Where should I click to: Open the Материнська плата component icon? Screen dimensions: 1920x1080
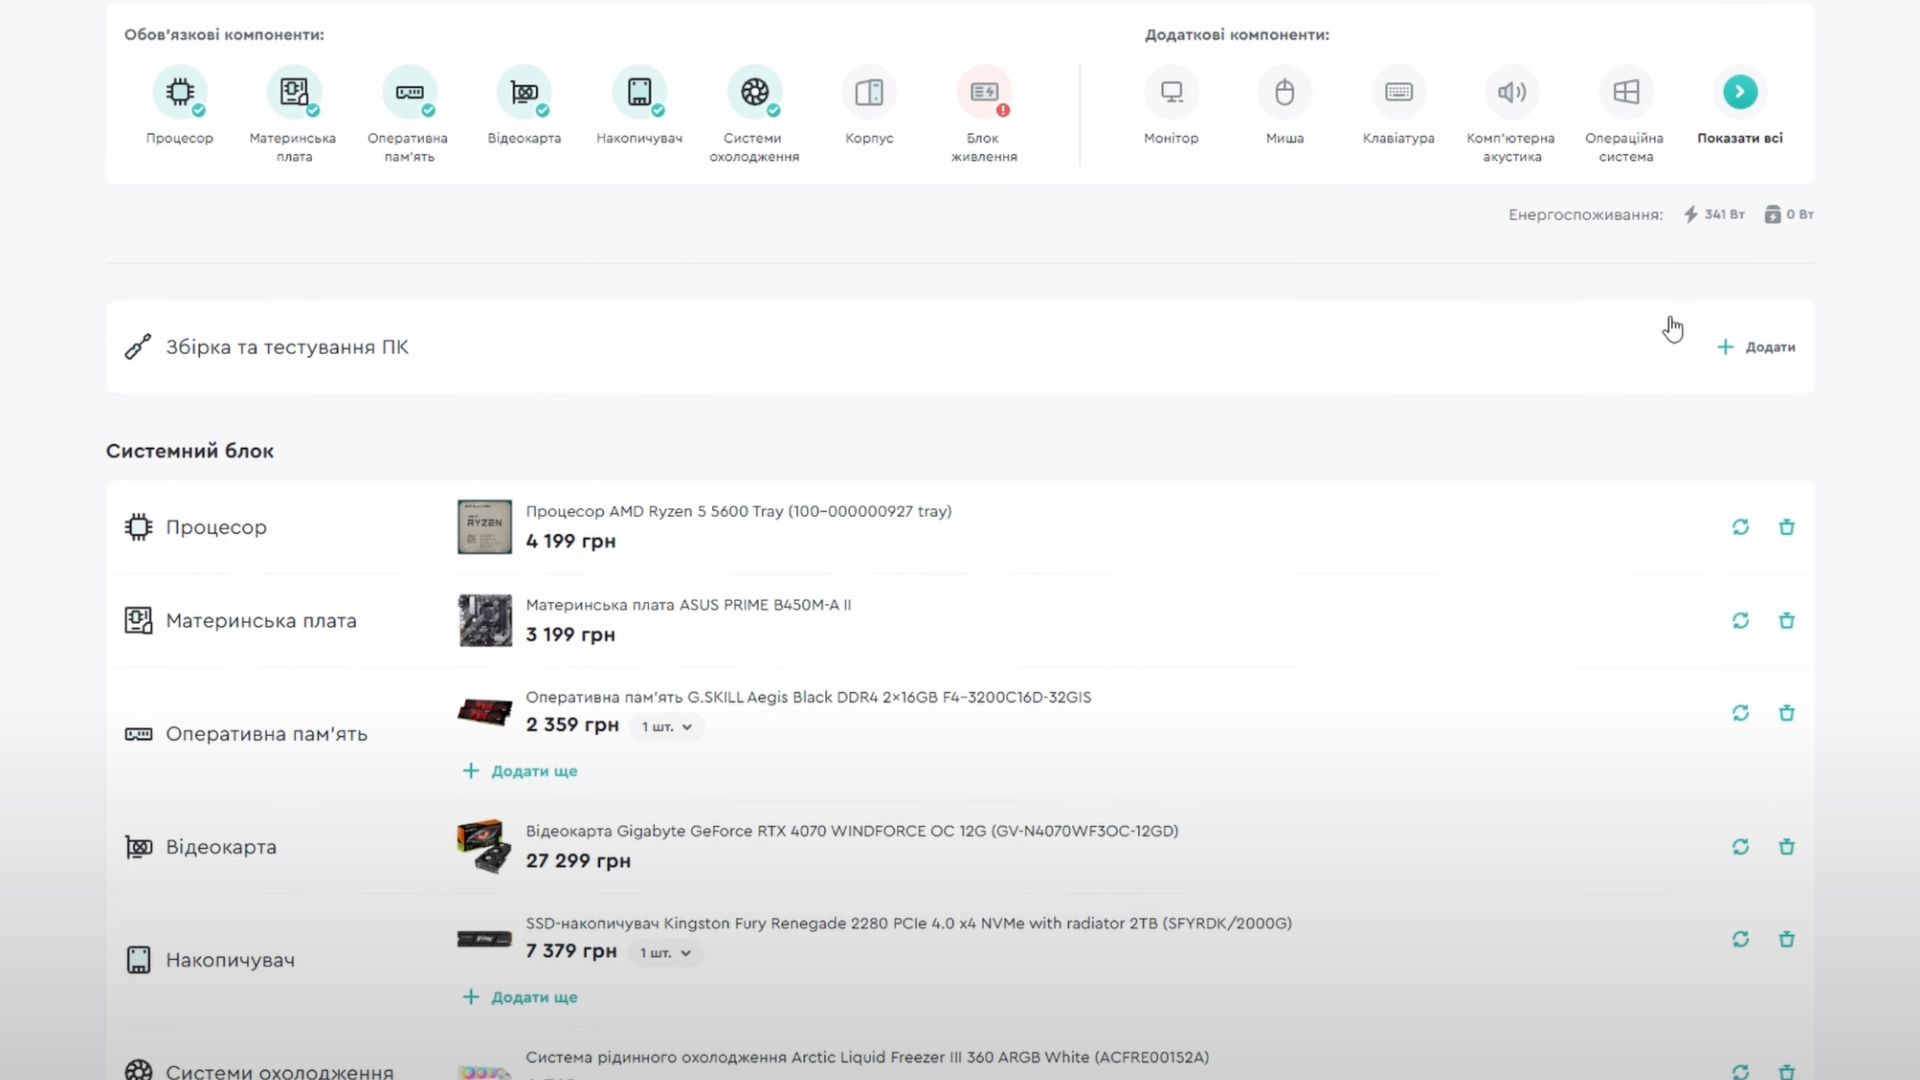pyautogui.click(x=294, y=93)
